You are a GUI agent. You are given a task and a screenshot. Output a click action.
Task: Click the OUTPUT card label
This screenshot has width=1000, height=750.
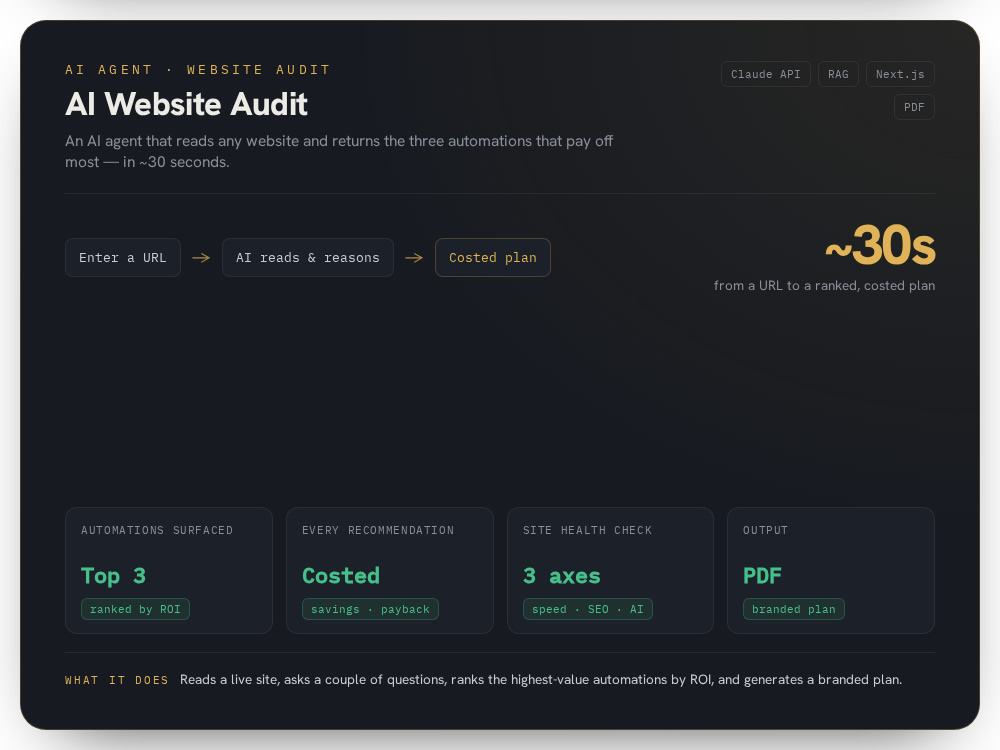click(765, 530)
